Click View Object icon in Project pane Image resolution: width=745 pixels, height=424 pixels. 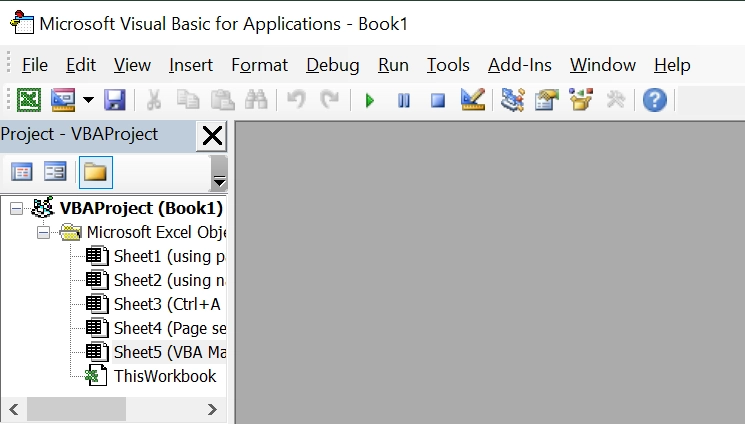[x=55, y=172]
